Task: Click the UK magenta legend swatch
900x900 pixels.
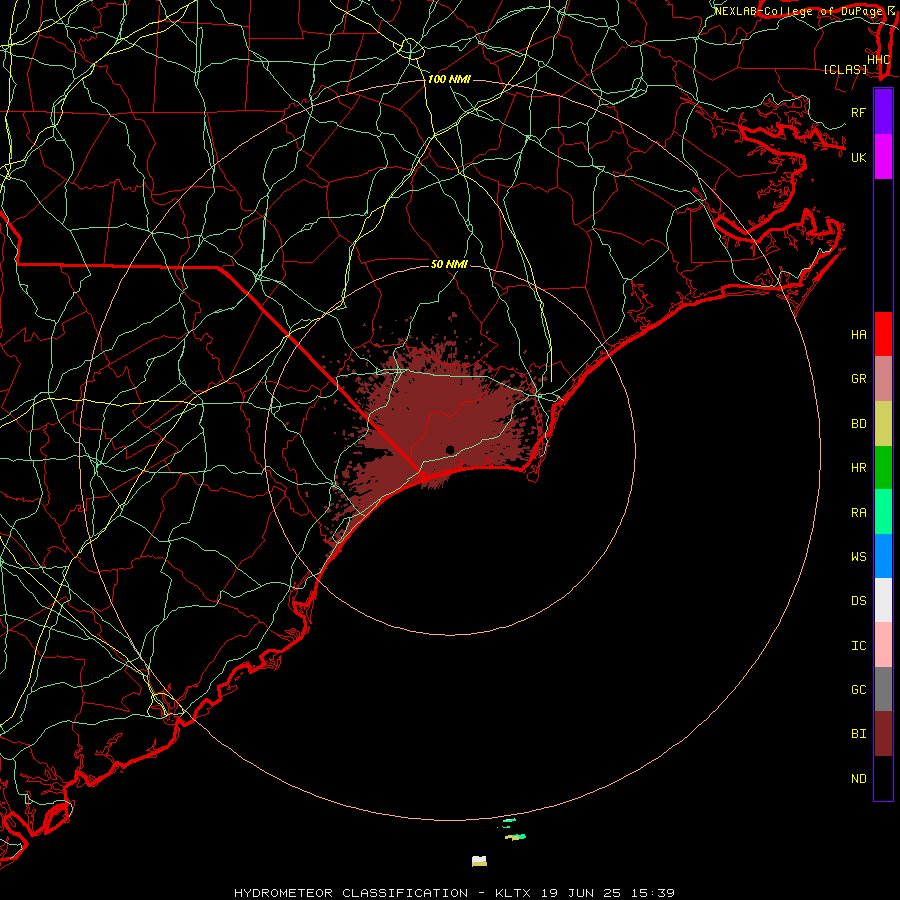Action: coord(883,157)
